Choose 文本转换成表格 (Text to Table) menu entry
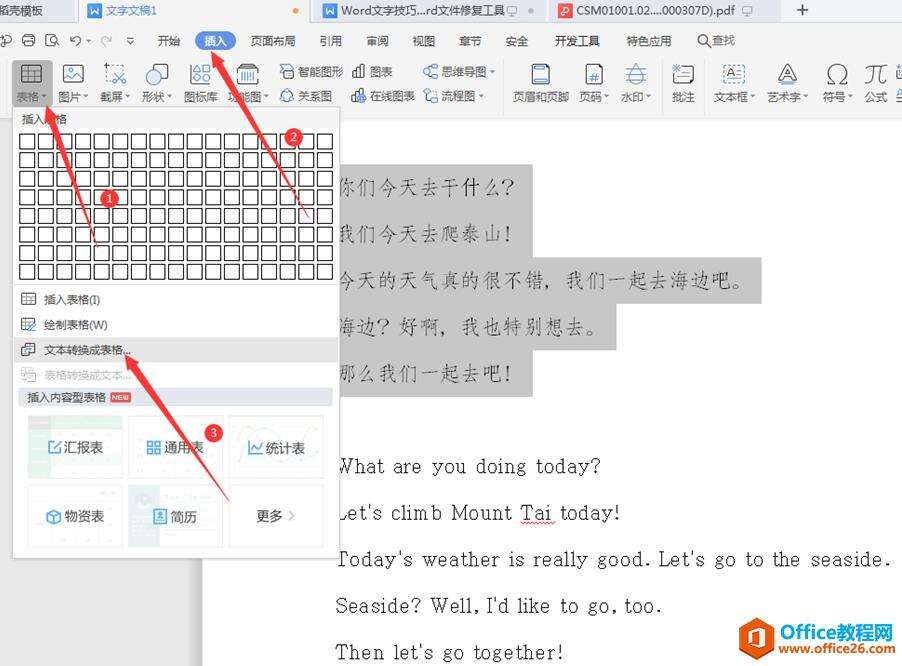 86,350
